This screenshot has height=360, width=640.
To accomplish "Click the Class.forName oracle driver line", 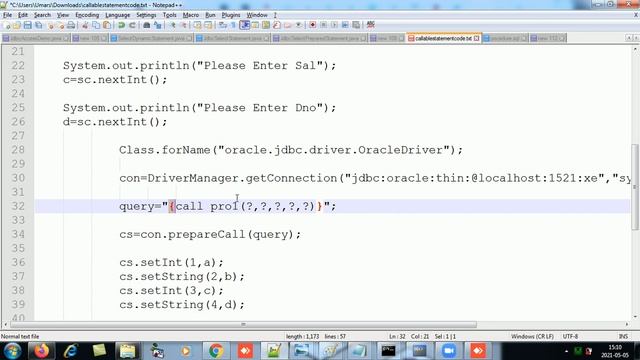I will [x=291, y=150].
